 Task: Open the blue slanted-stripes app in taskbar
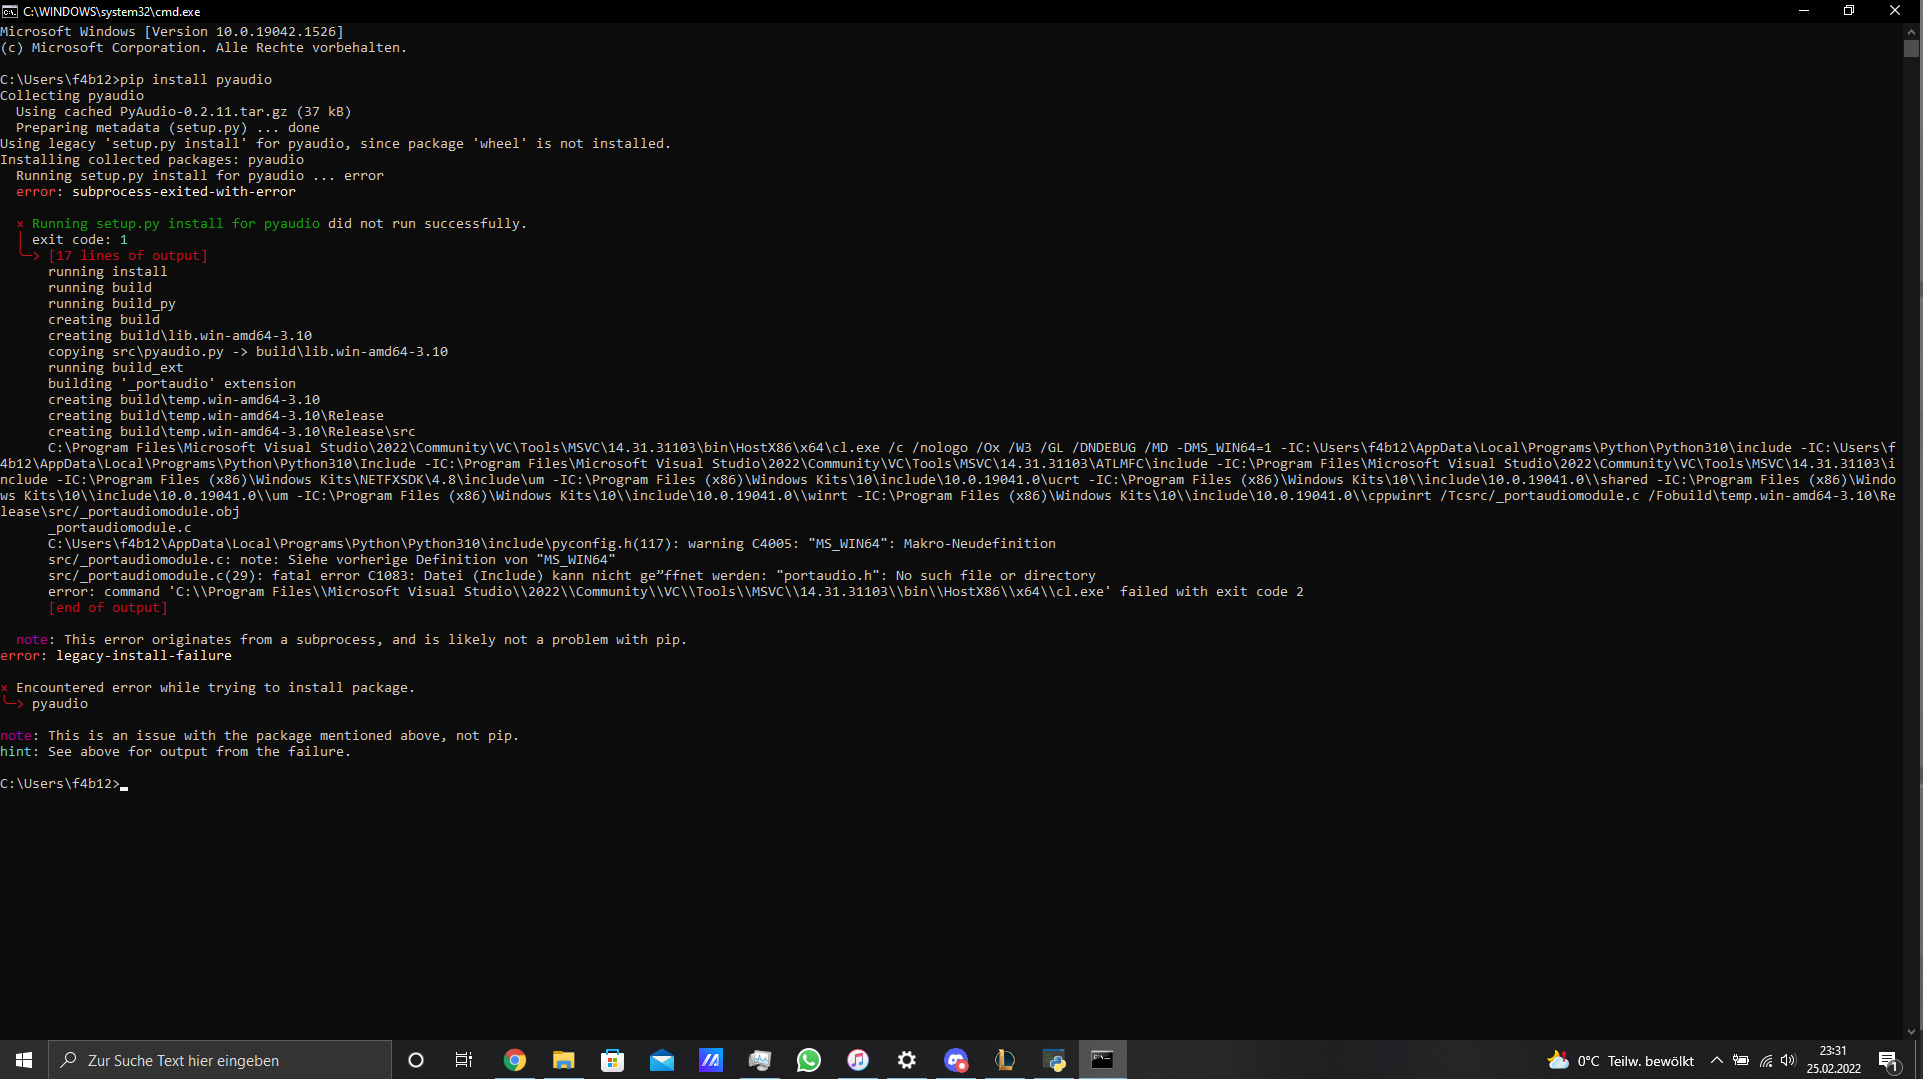tap(710, 1060)
